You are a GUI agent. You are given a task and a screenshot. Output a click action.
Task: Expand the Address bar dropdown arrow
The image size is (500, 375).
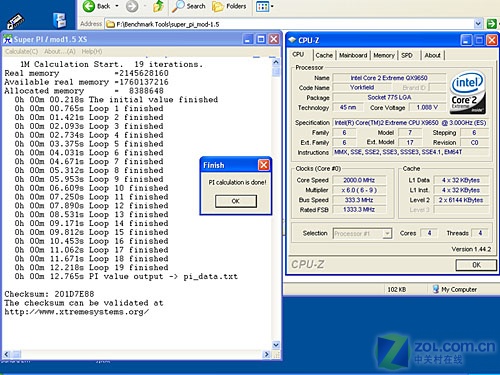pyautogui.click(x=478, y=24)
